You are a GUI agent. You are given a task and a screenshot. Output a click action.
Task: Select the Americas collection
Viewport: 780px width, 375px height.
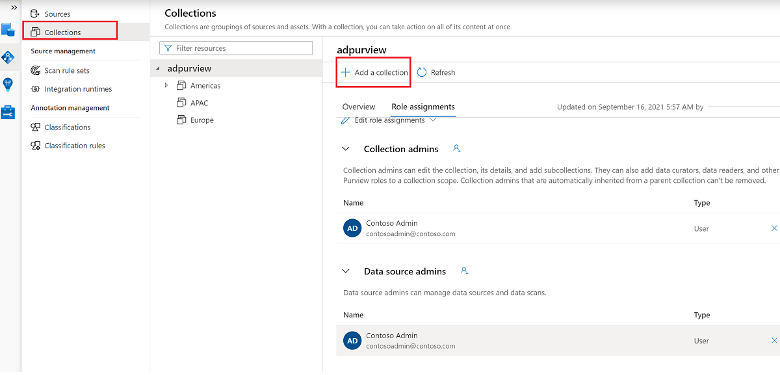pyautogui.click(x=205, y=86)
